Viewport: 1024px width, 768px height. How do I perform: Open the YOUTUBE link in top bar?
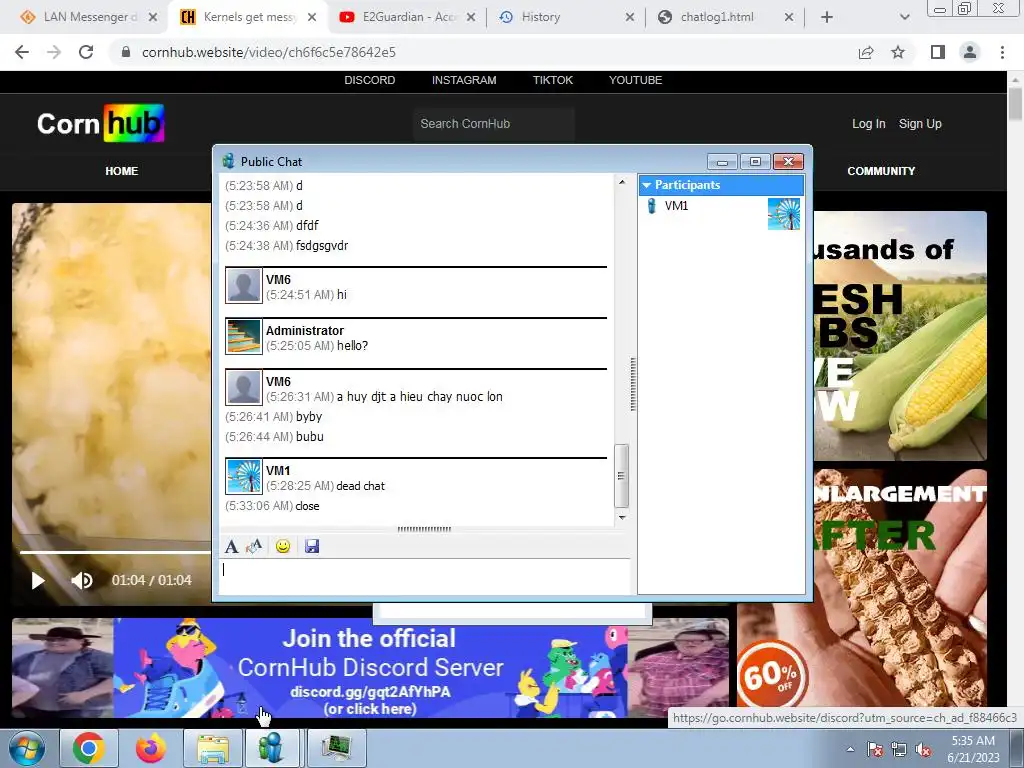[x=635, y=80]
